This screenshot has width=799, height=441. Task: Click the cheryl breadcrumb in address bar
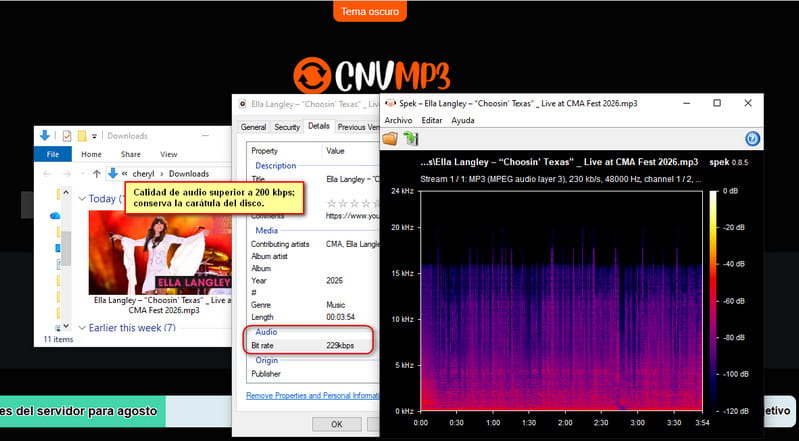(143, 174)
